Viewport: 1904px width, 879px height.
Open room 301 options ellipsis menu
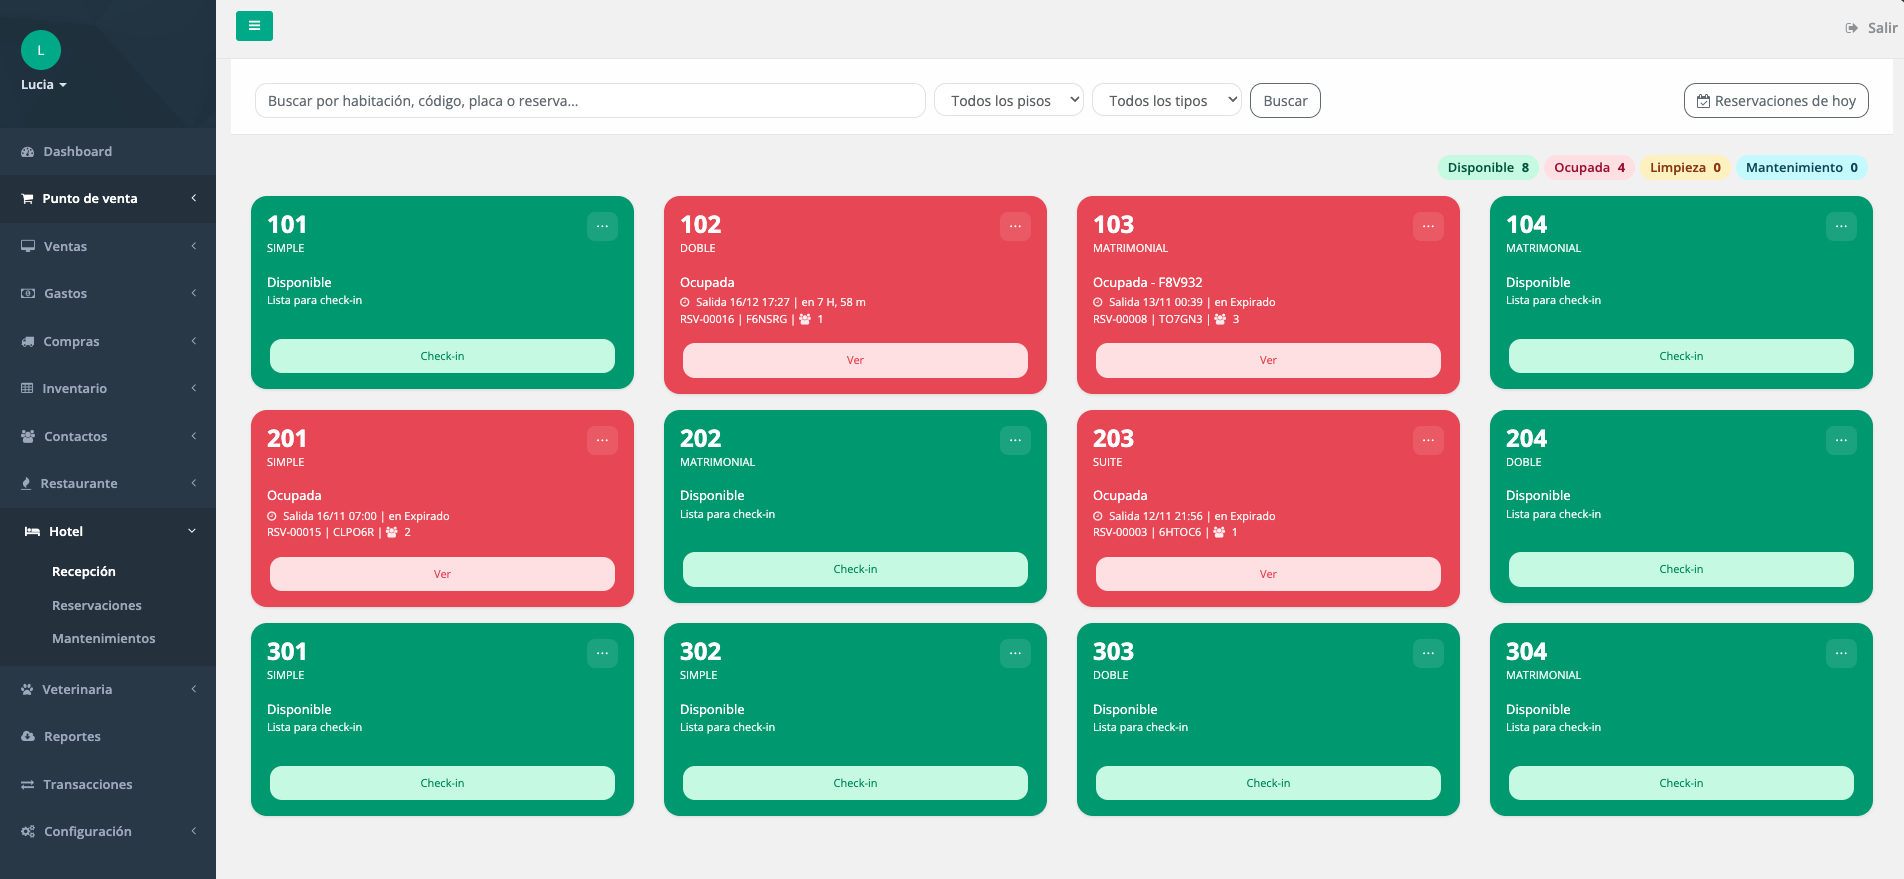point(602,653)
